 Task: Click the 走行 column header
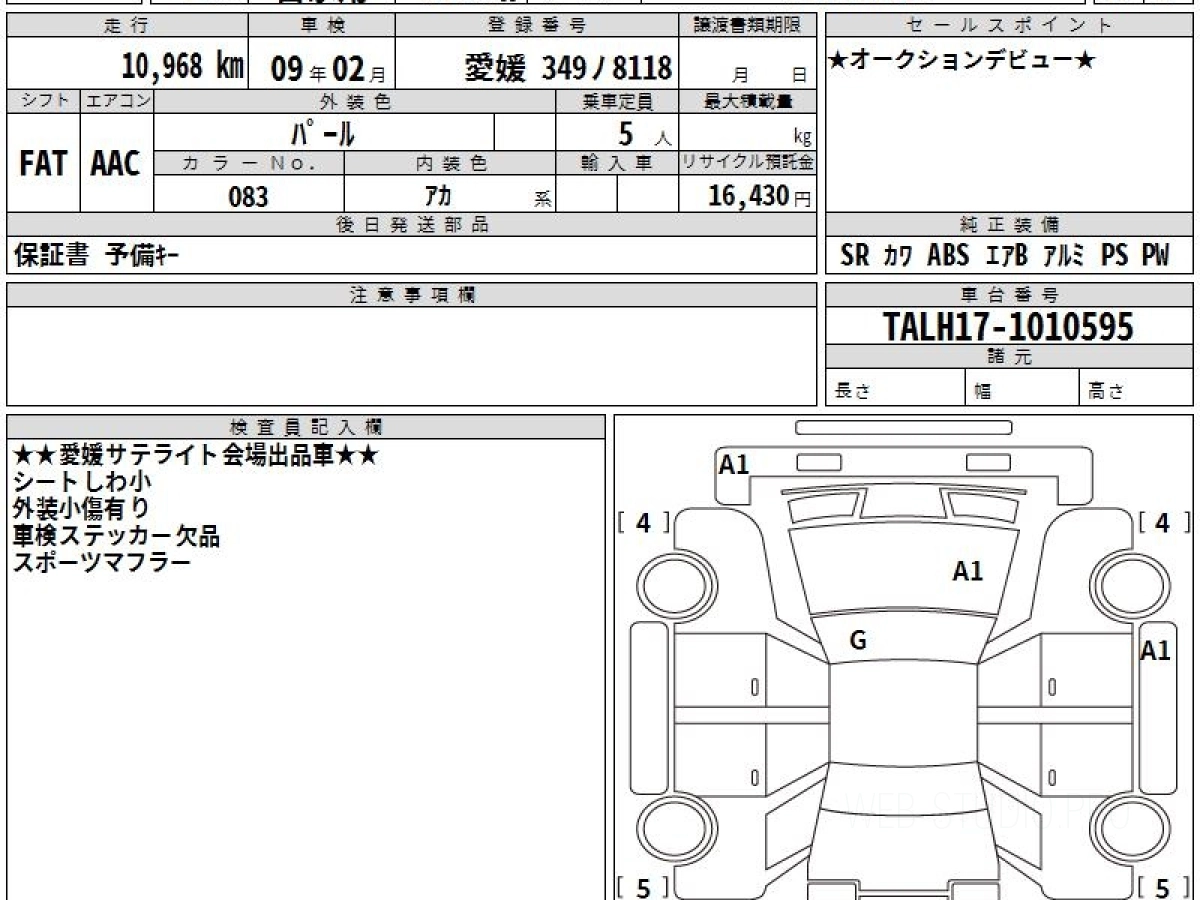coord(127,26)
